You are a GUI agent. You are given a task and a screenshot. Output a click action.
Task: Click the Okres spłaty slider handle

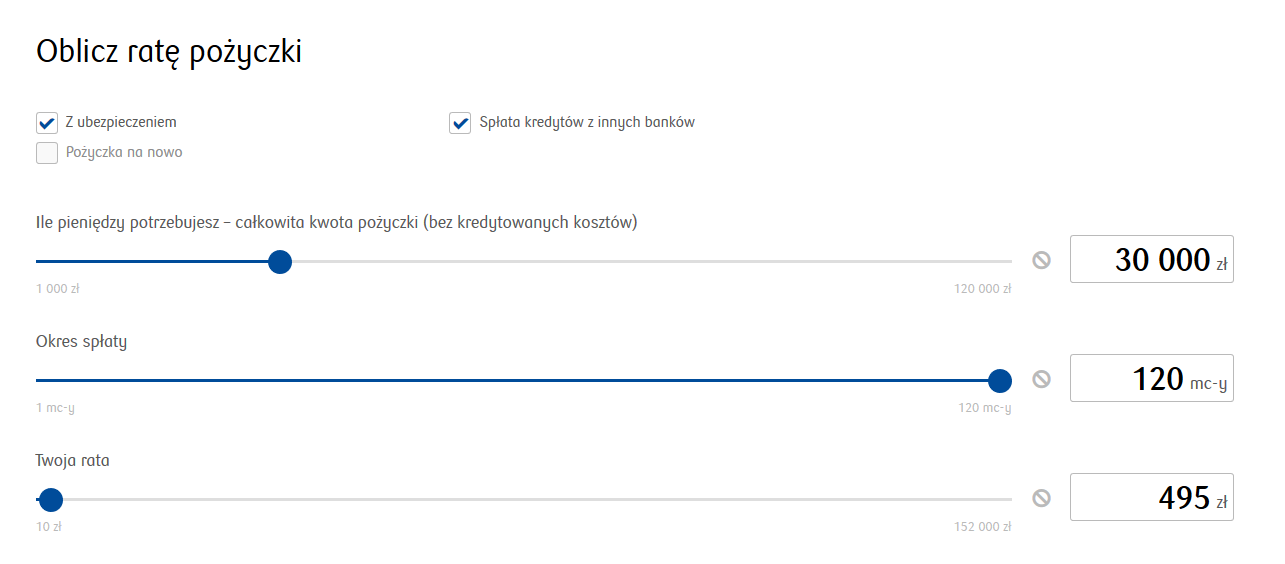tap(999, 381)
